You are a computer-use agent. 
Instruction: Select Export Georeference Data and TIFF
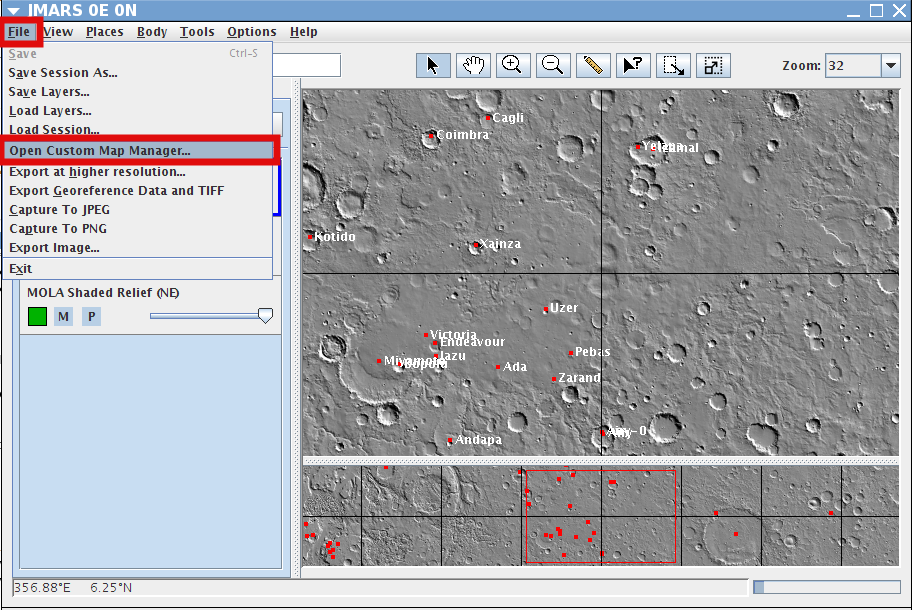point(116,191)
